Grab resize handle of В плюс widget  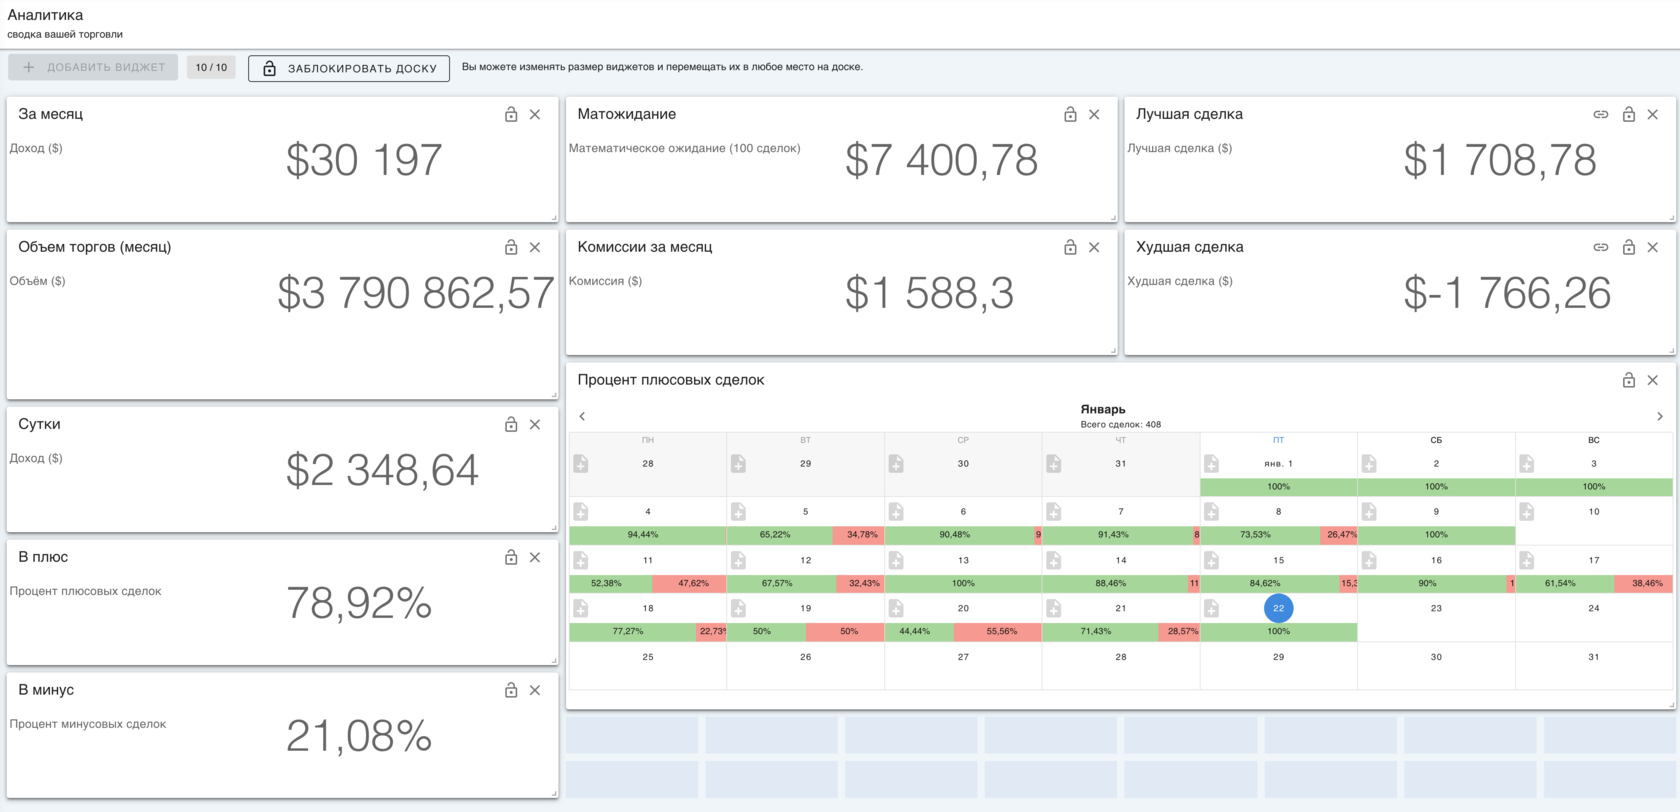[x=554, y=661]
